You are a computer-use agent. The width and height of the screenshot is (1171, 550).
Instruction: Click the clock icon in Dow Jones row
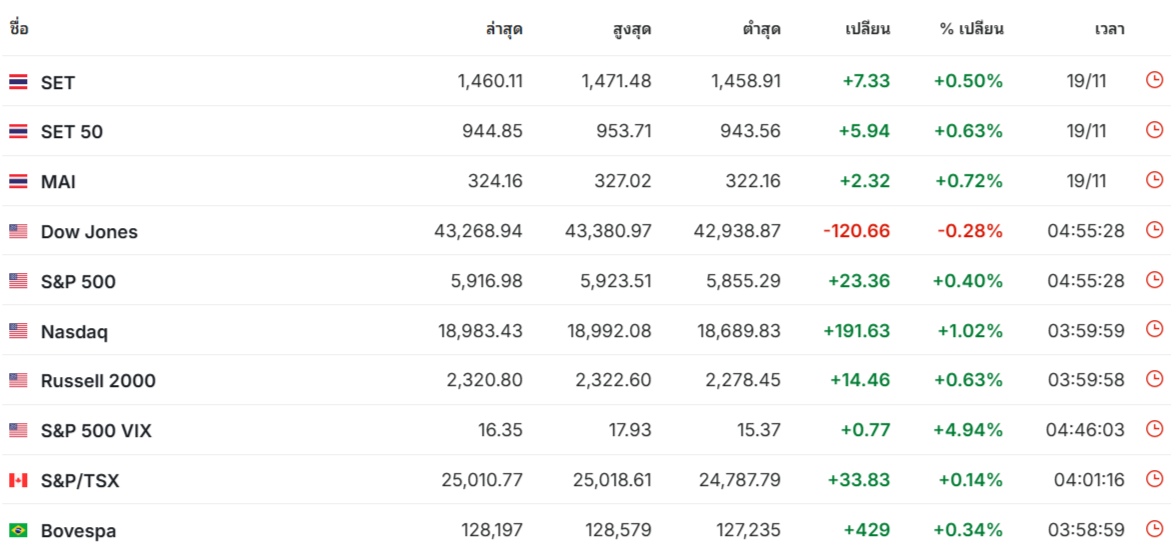pos(1154,229)
